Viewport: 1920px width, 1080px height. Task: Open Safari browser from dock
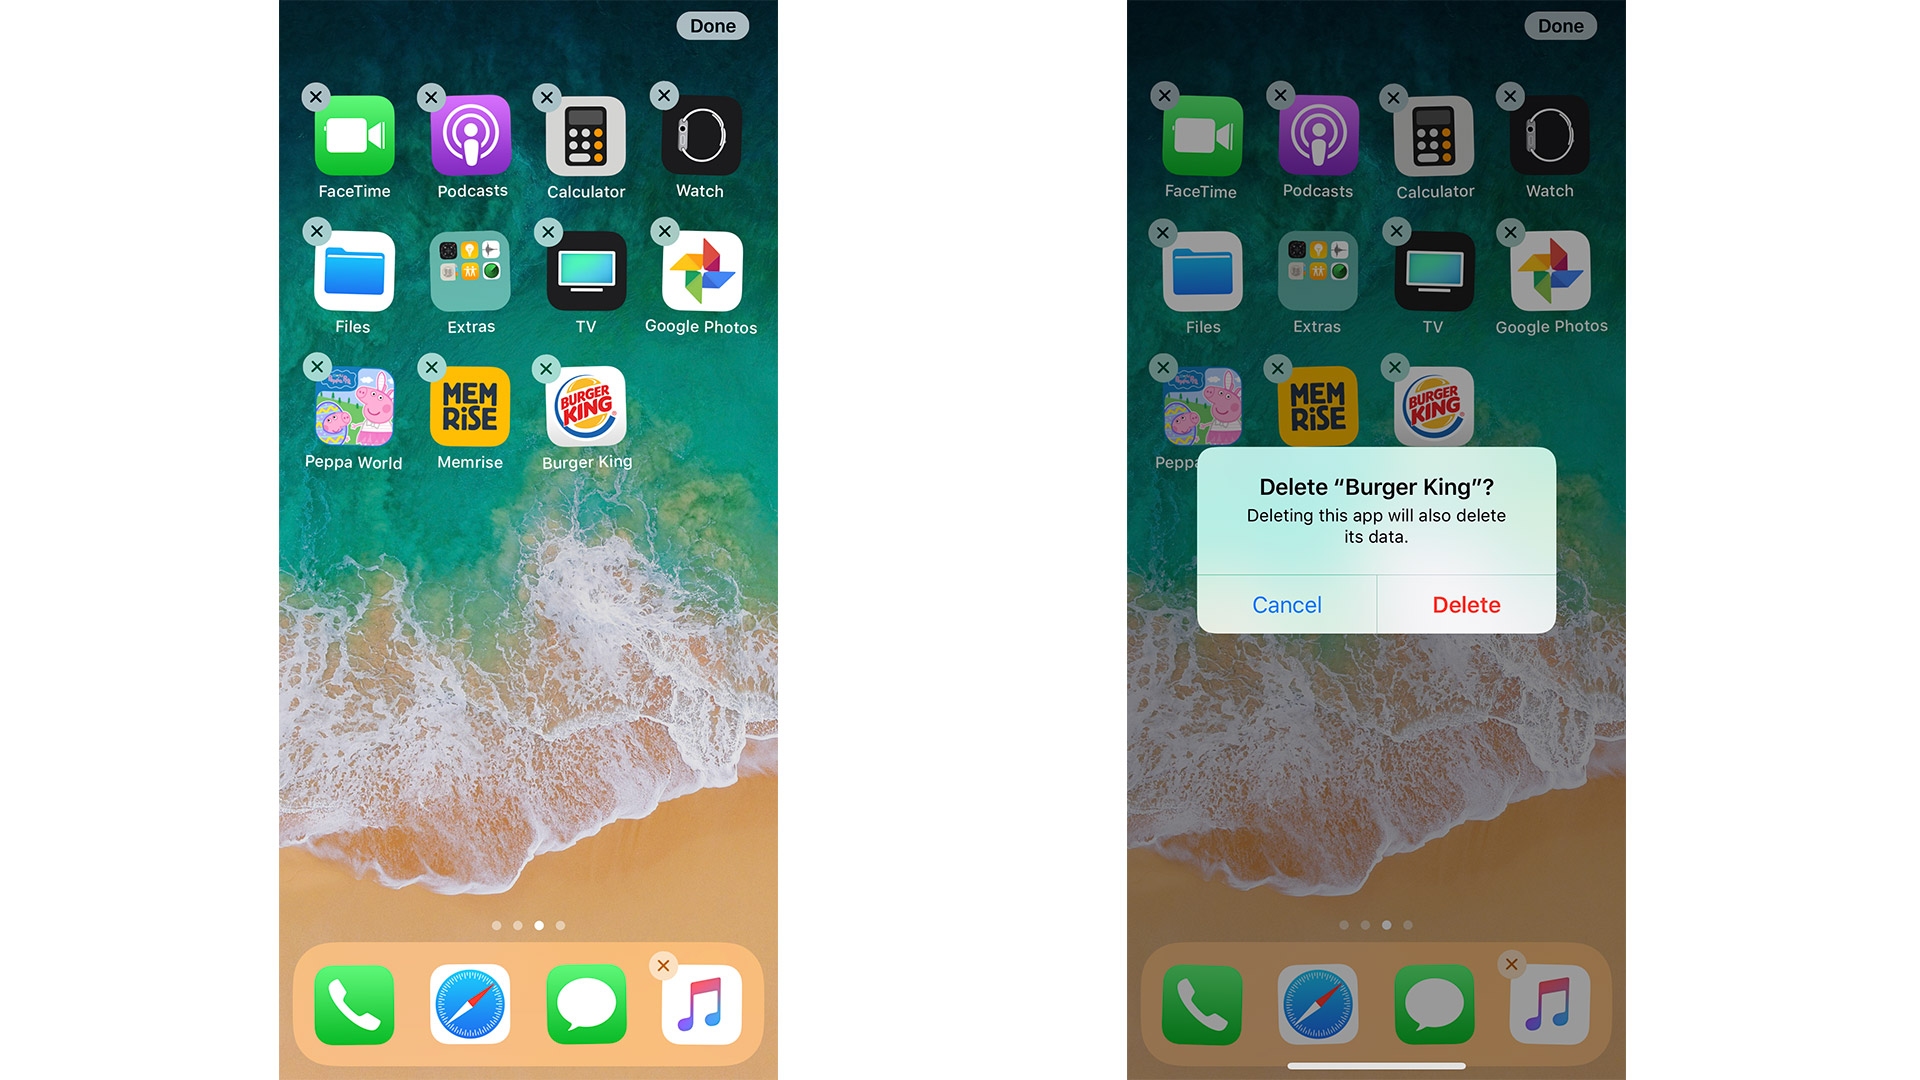click(x=468, y=1005)
